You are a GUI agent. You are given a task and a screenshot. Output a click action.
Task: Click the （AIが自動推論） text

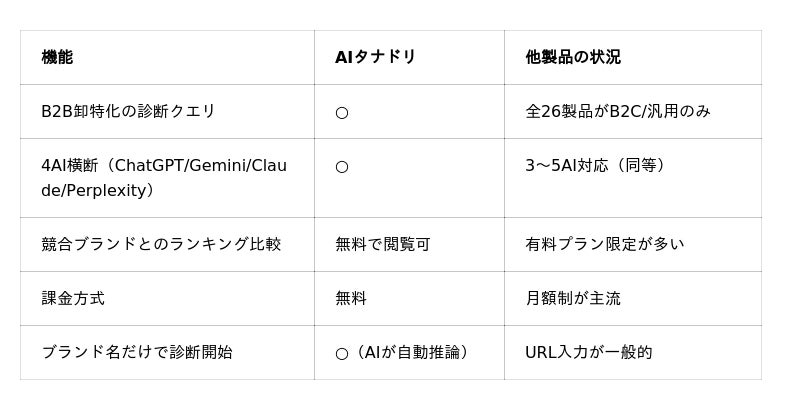click(x=410, y=352)
